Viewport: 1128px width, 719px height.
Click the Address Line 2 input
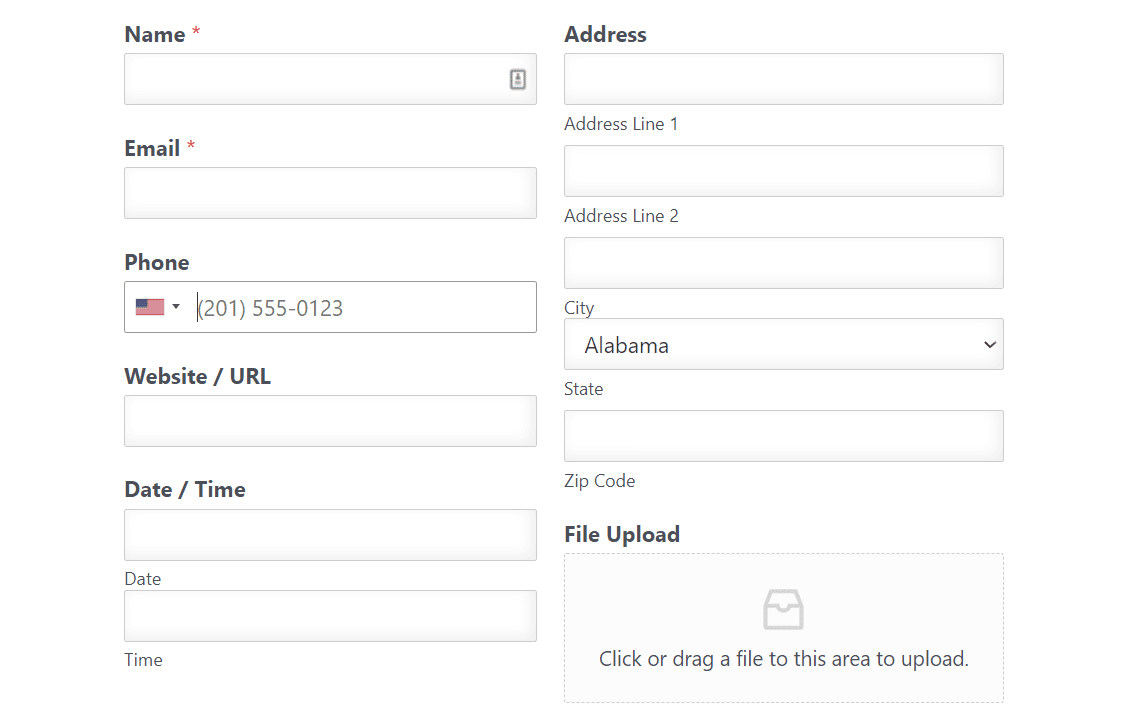click(x=783, y=171)
